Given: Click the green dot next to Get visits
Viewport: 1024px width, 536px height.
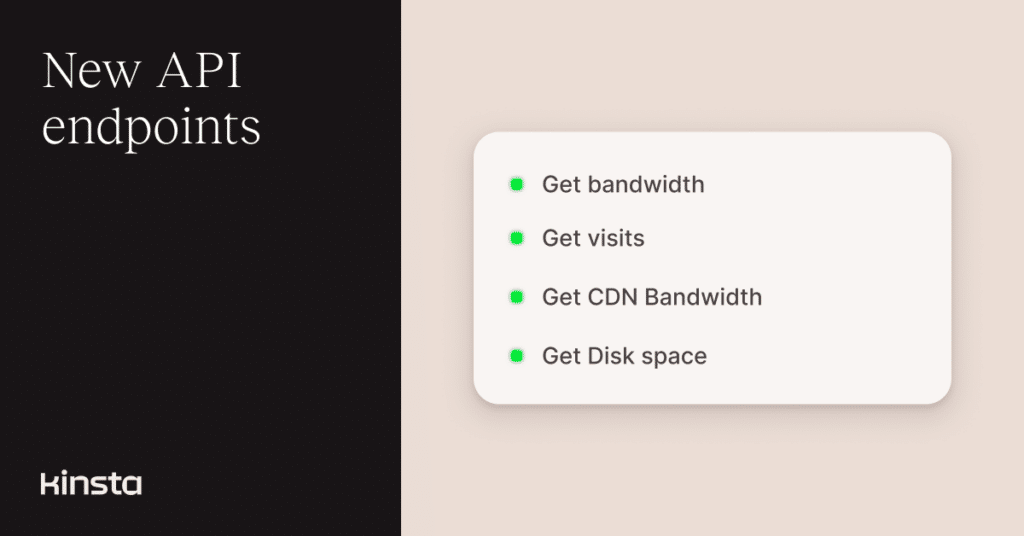Looking at the screenshot, I should tap(516, 238).
